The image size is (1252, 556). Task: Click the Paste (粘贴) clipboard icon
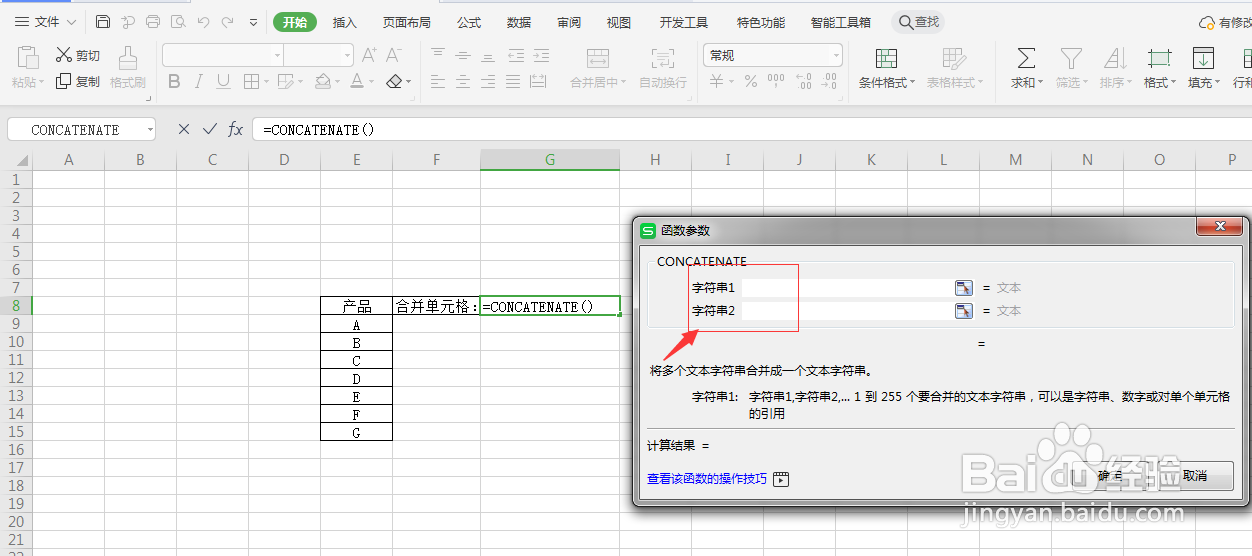[x=27, y=57]
